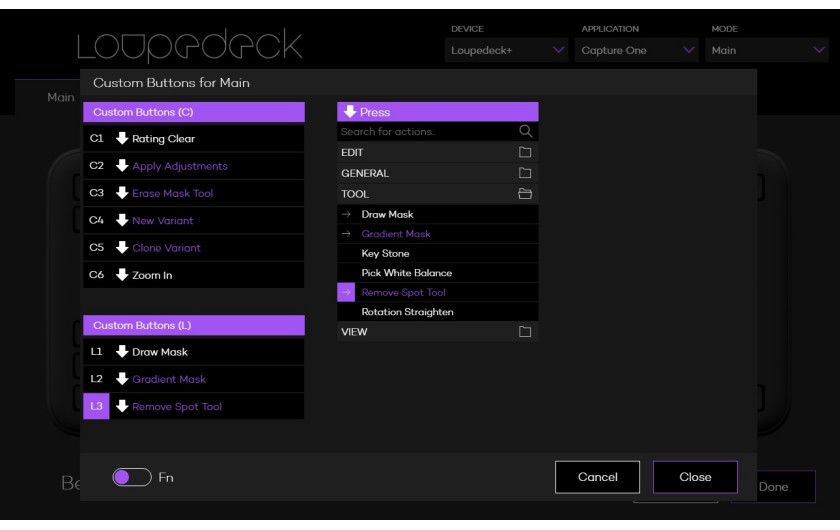Click the L3 row's Remove Spot Tool text
The image size is (840, 530).
[177, 406]
